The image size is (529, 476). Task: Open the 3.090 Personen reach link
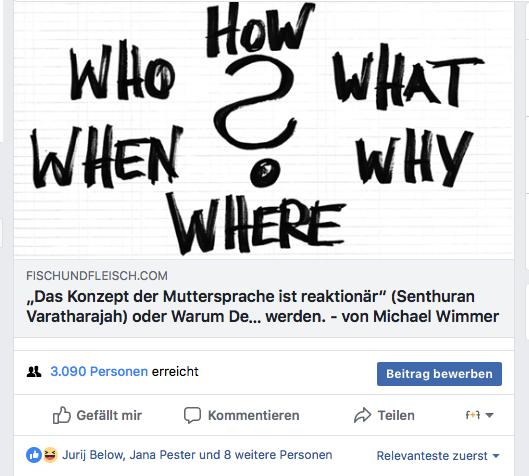tap(99, 371)
